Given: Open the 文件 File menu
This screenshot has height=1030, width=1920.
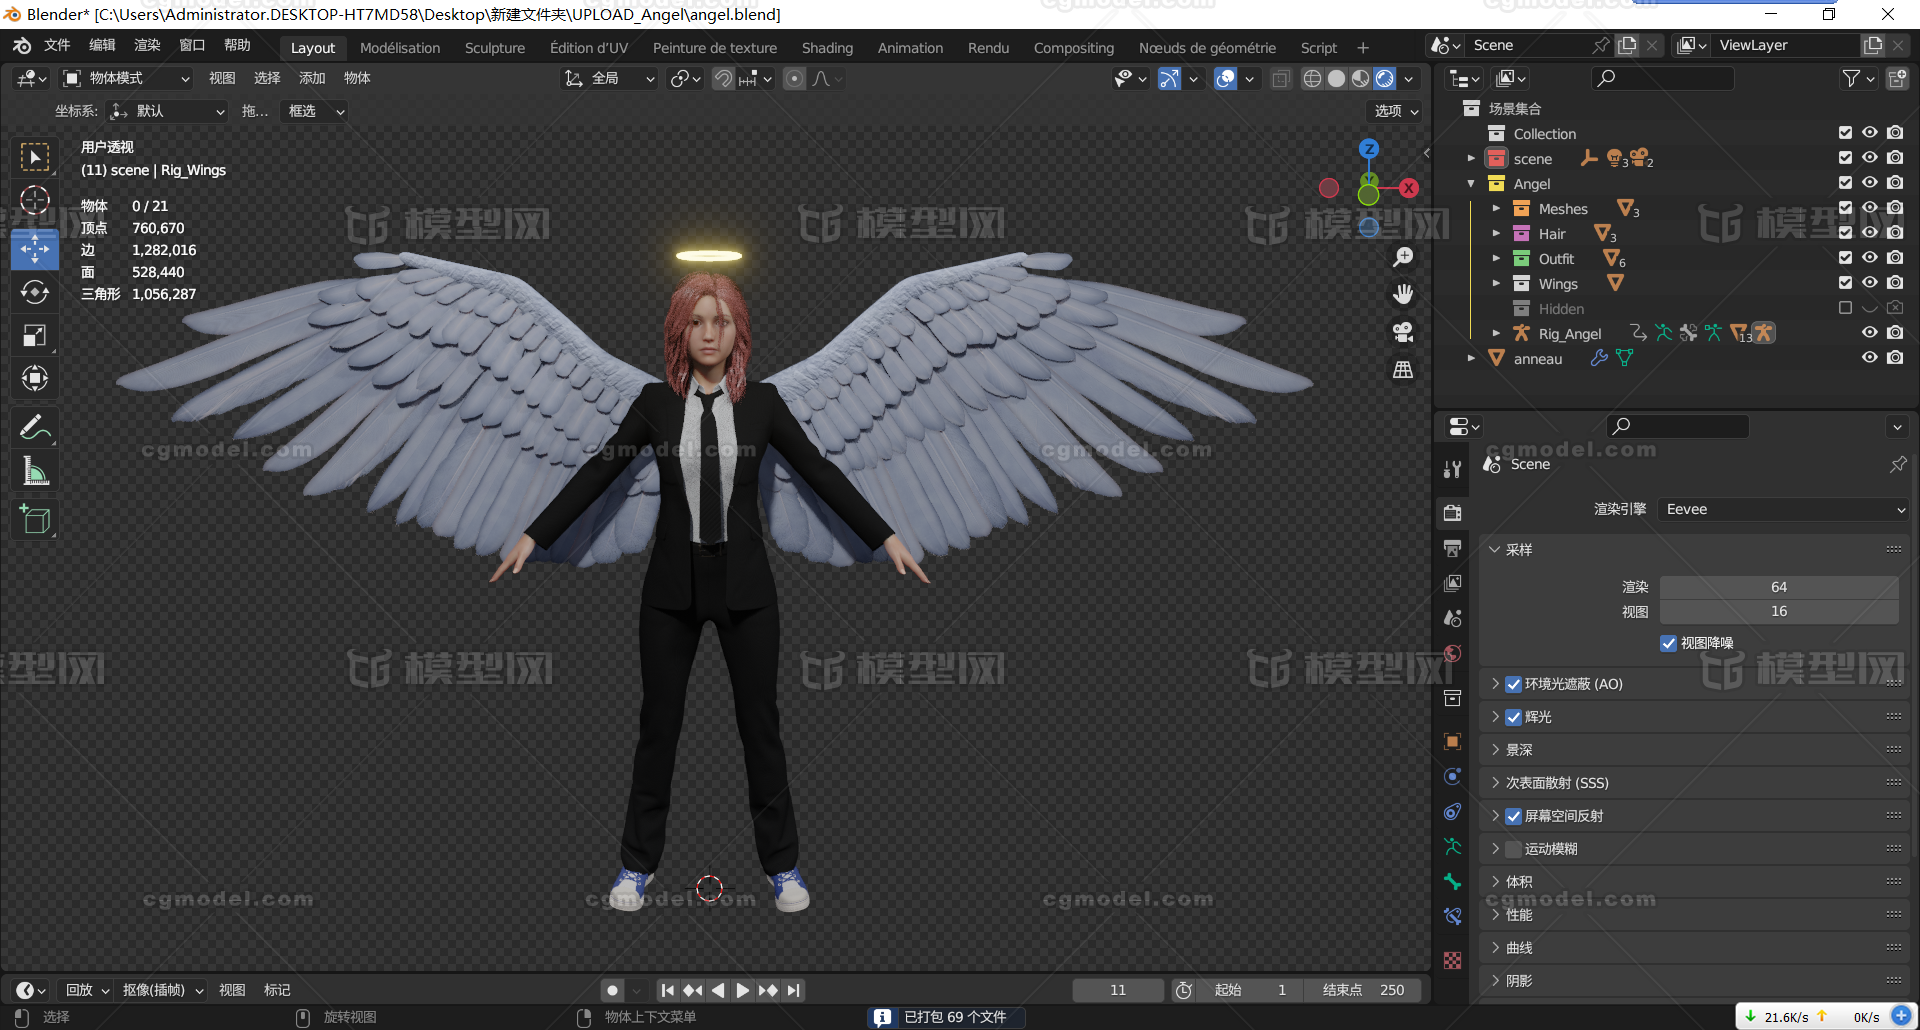Looking at the screenshot, I should (57, 45).
